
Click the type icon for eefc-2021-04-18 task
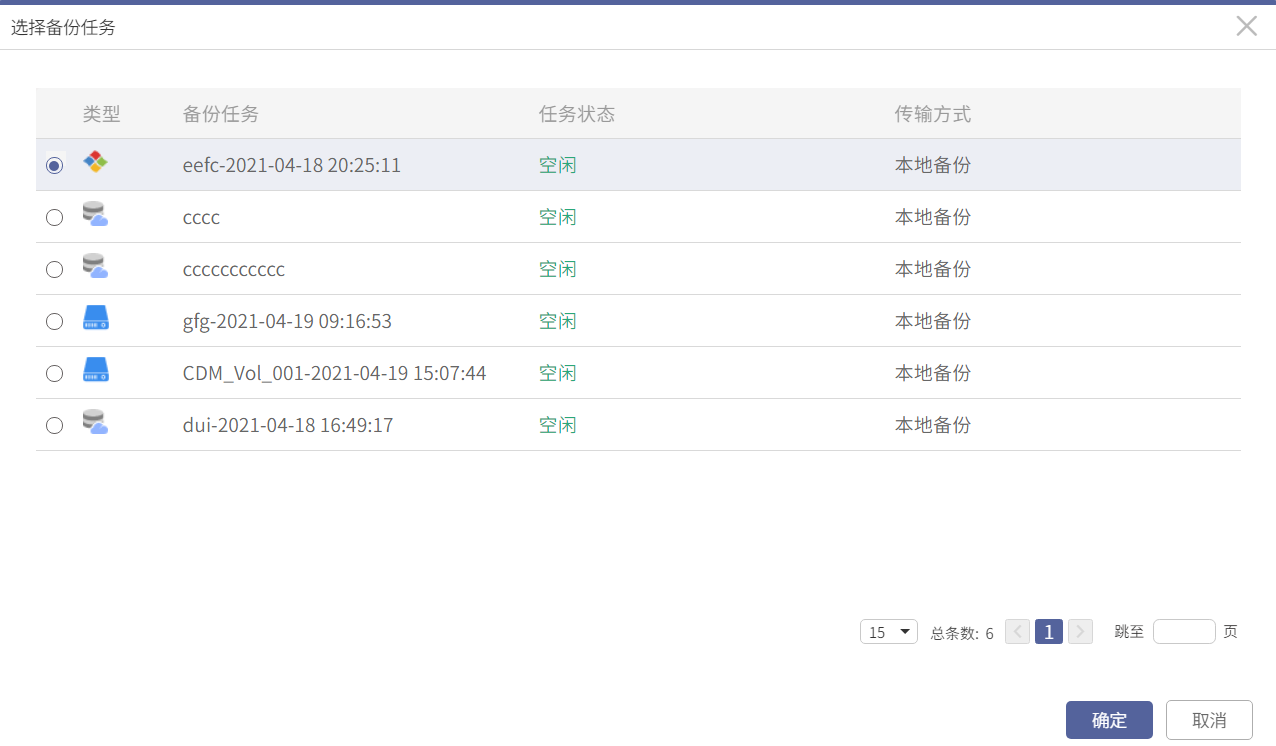[95, 161]
